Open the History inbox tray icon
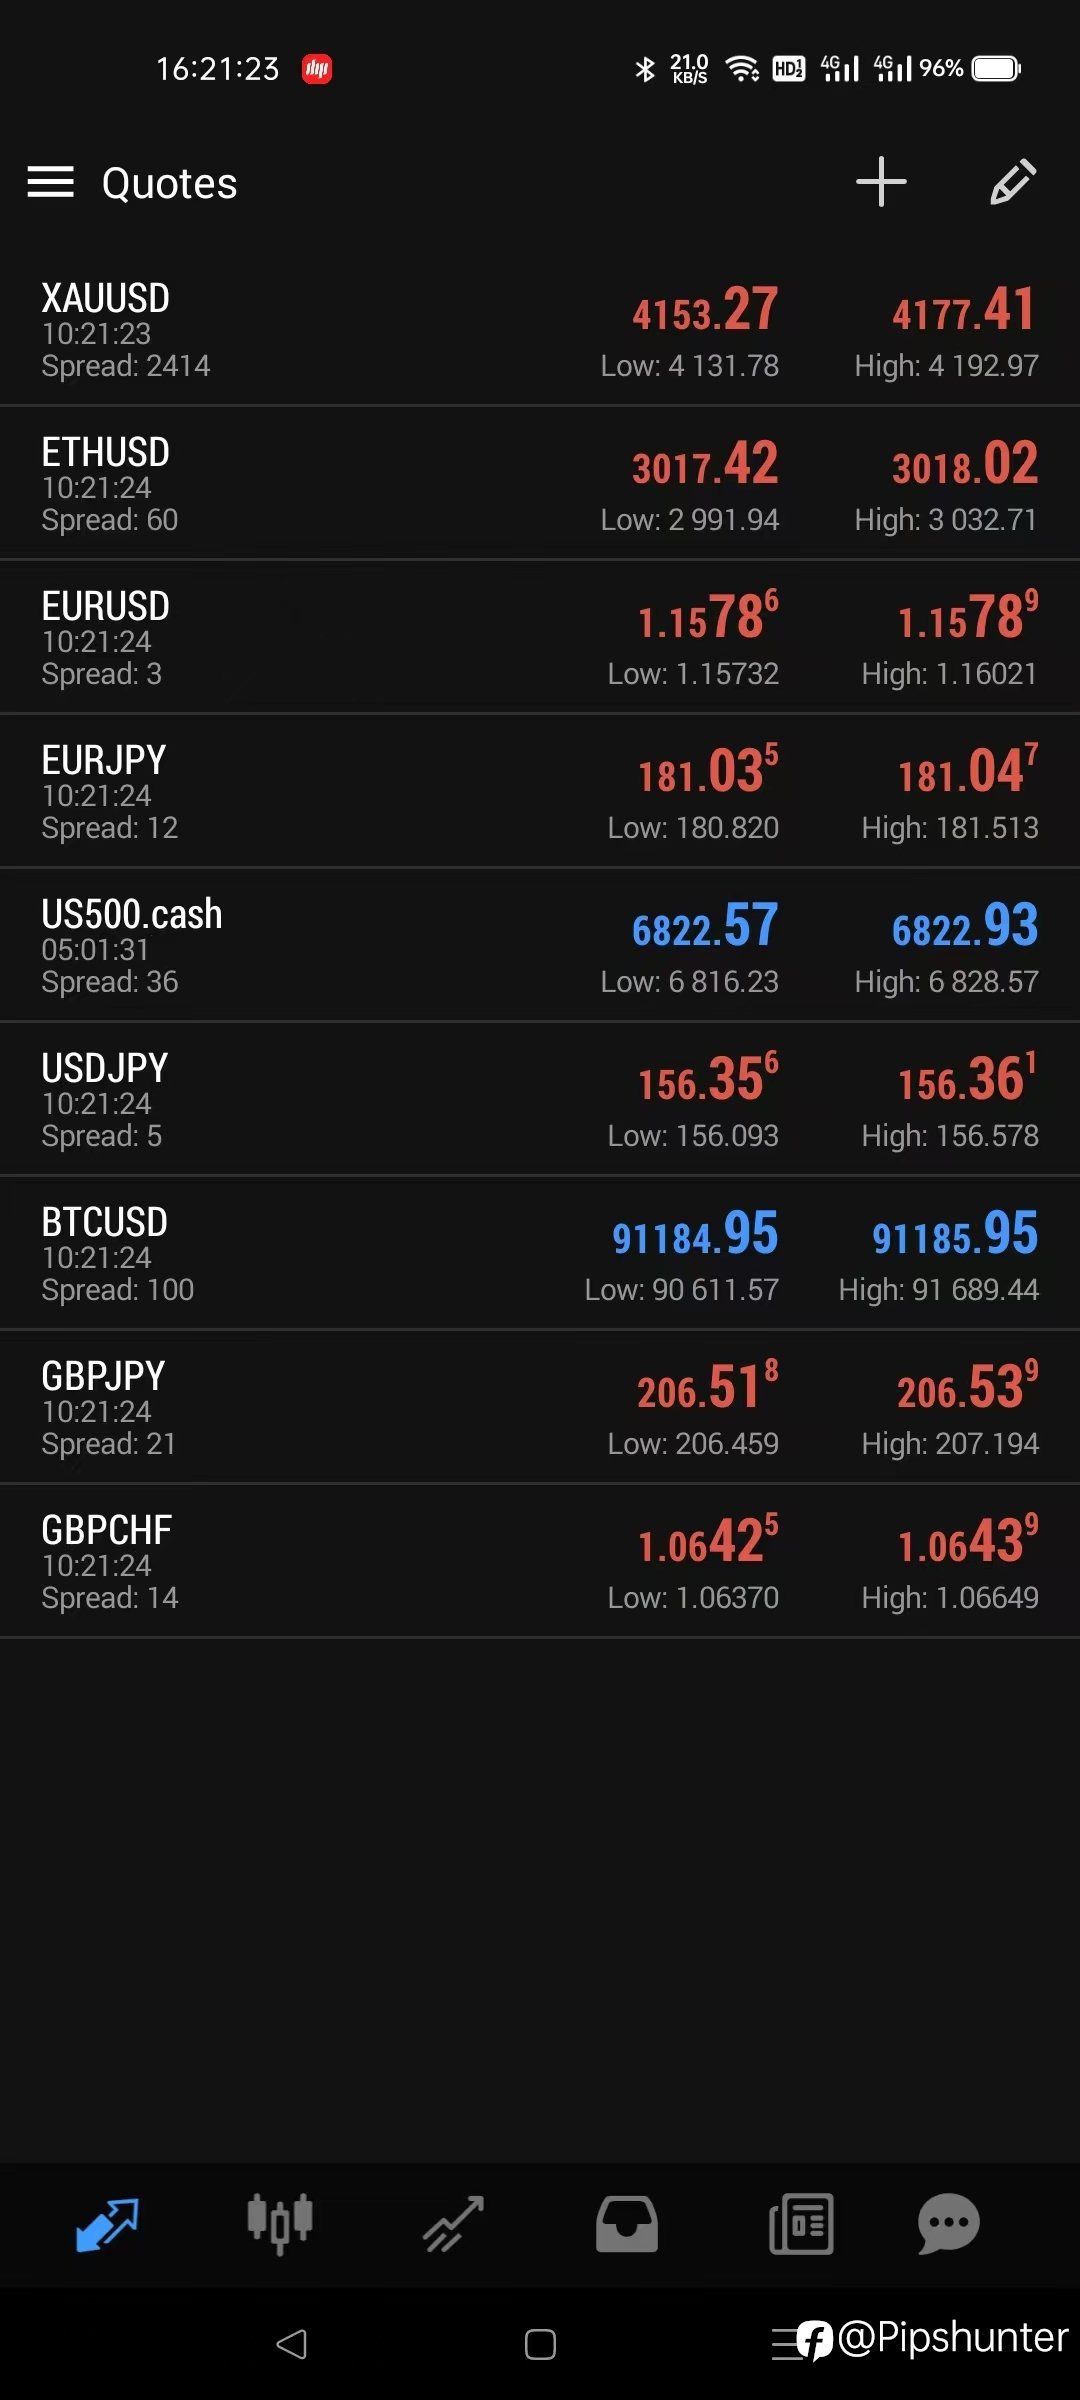This screenshot has width=1080, height=2400. pos(627,2225)
